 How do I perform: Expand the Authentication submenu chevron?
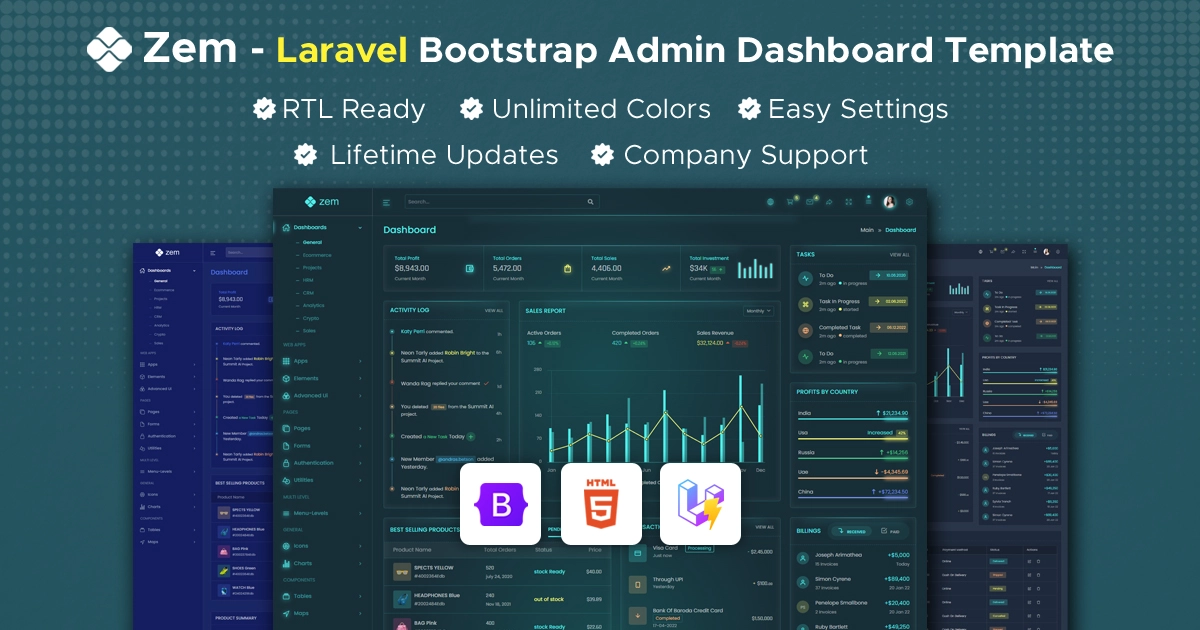360,463
